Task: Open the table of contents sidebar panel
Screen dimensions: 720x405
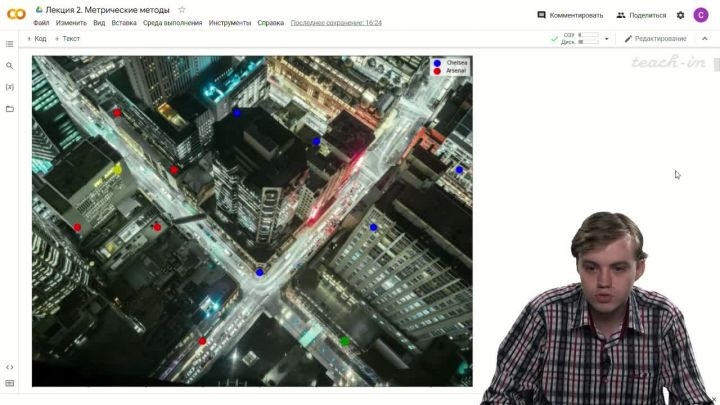Action: [10, 44]
